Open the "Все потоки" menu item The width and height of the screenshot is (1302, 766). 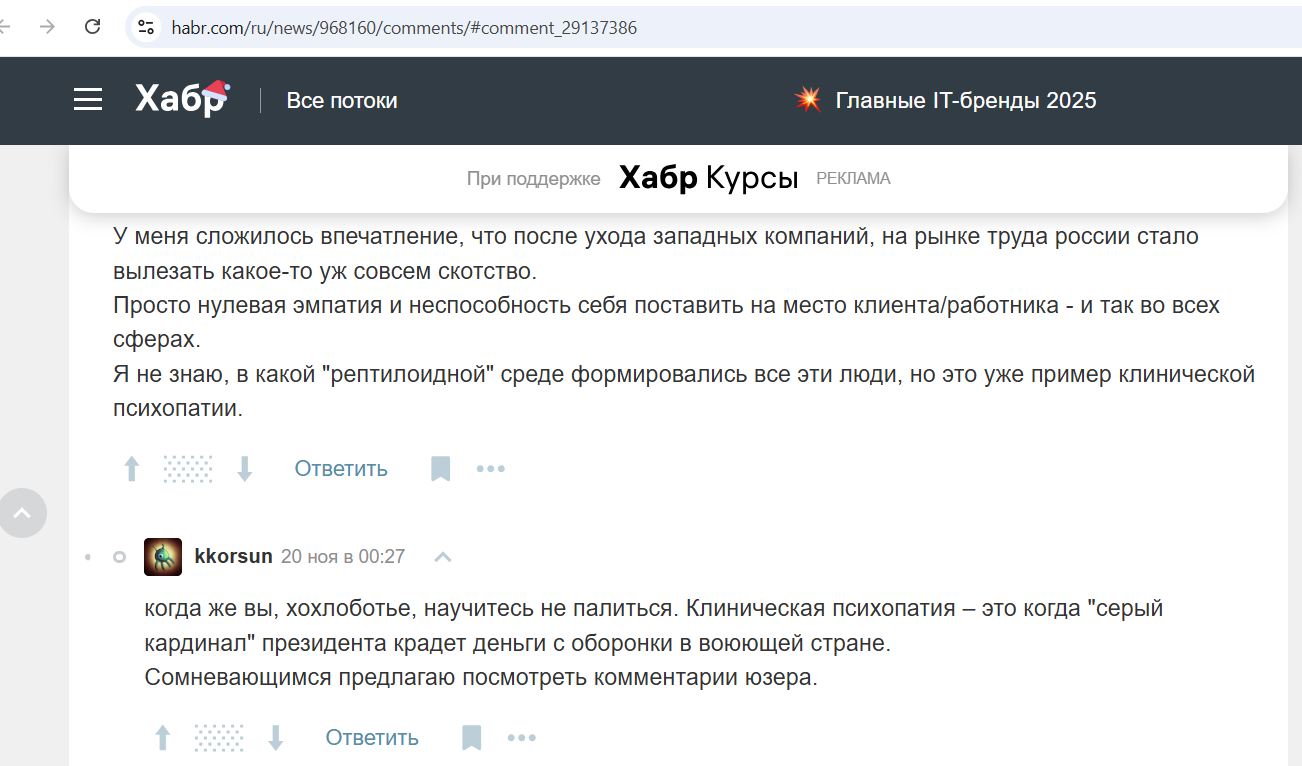[x=341, y=100]
